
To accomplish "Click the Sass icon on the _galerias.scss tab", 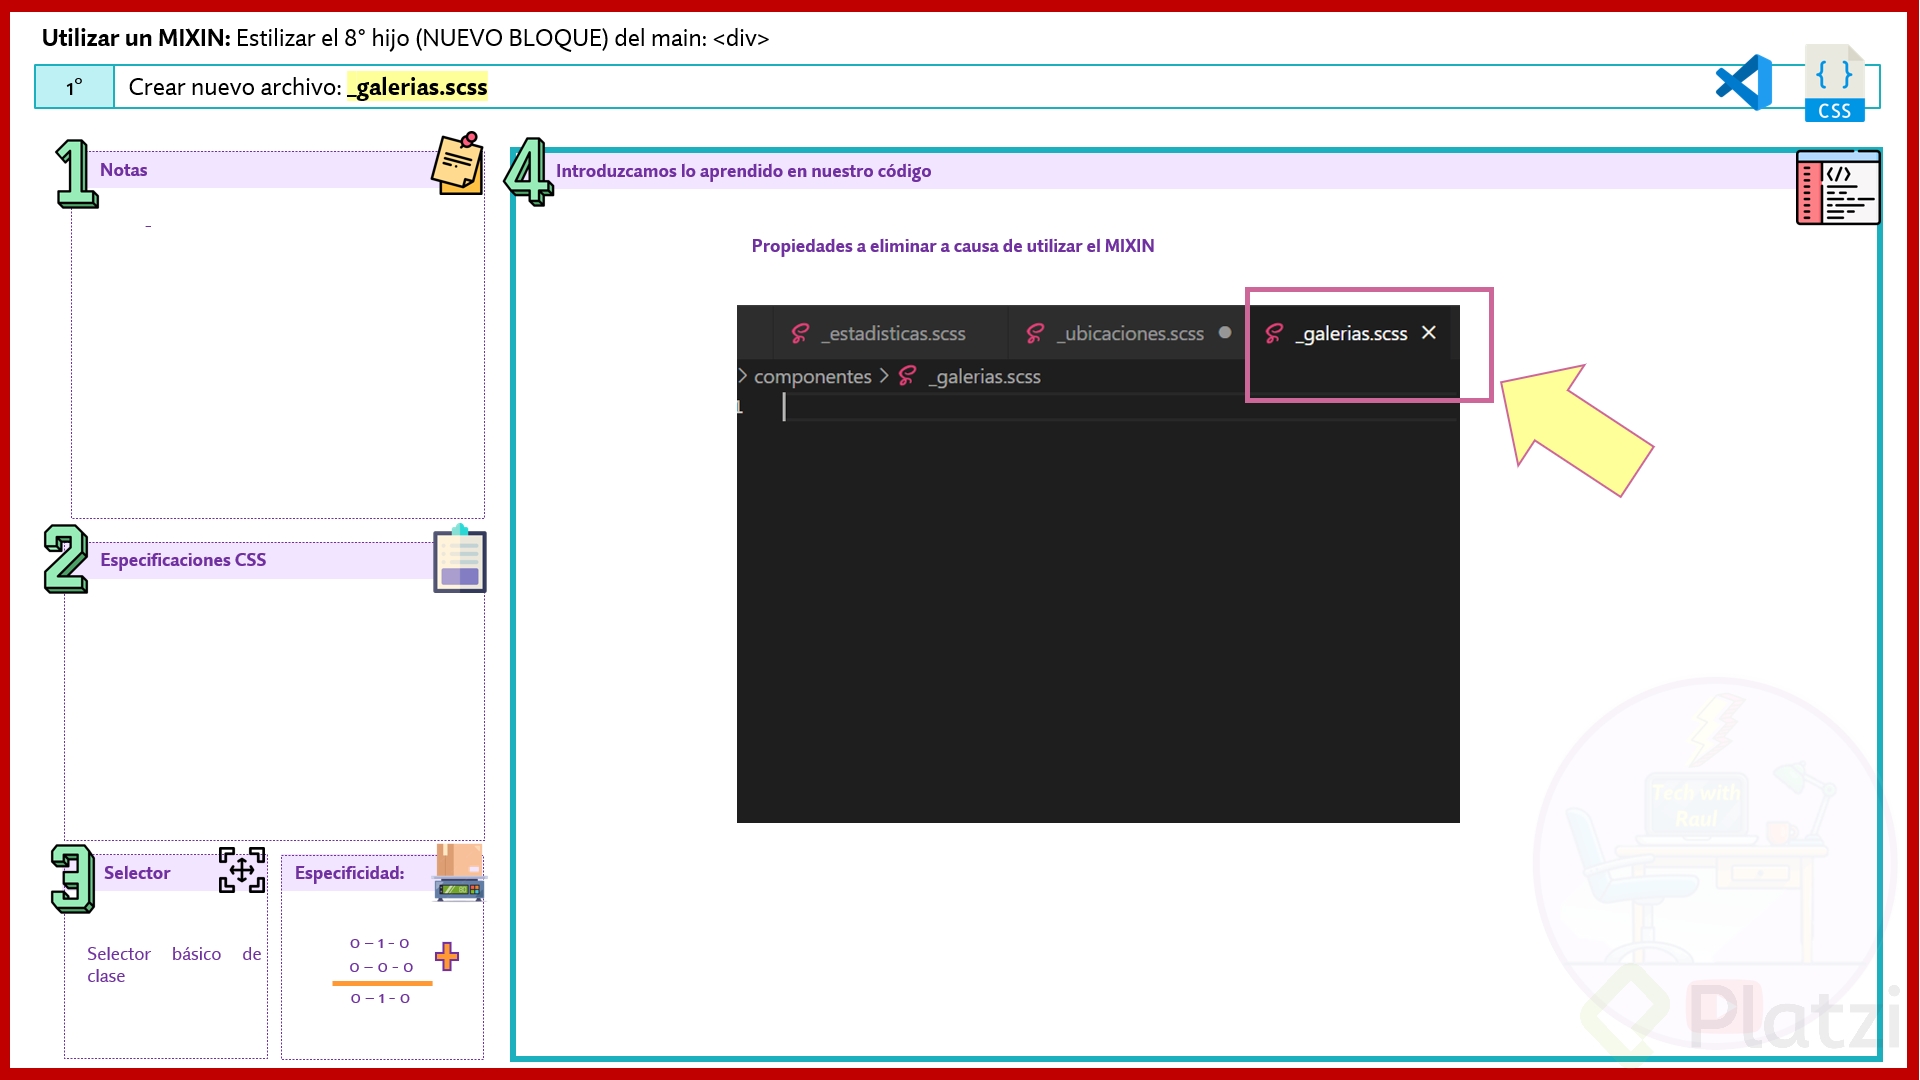I will pos(1274,333).
